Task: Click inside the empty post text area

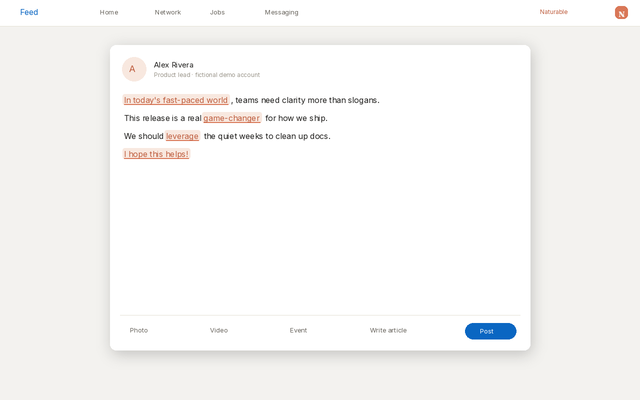Action: (320, 237)
